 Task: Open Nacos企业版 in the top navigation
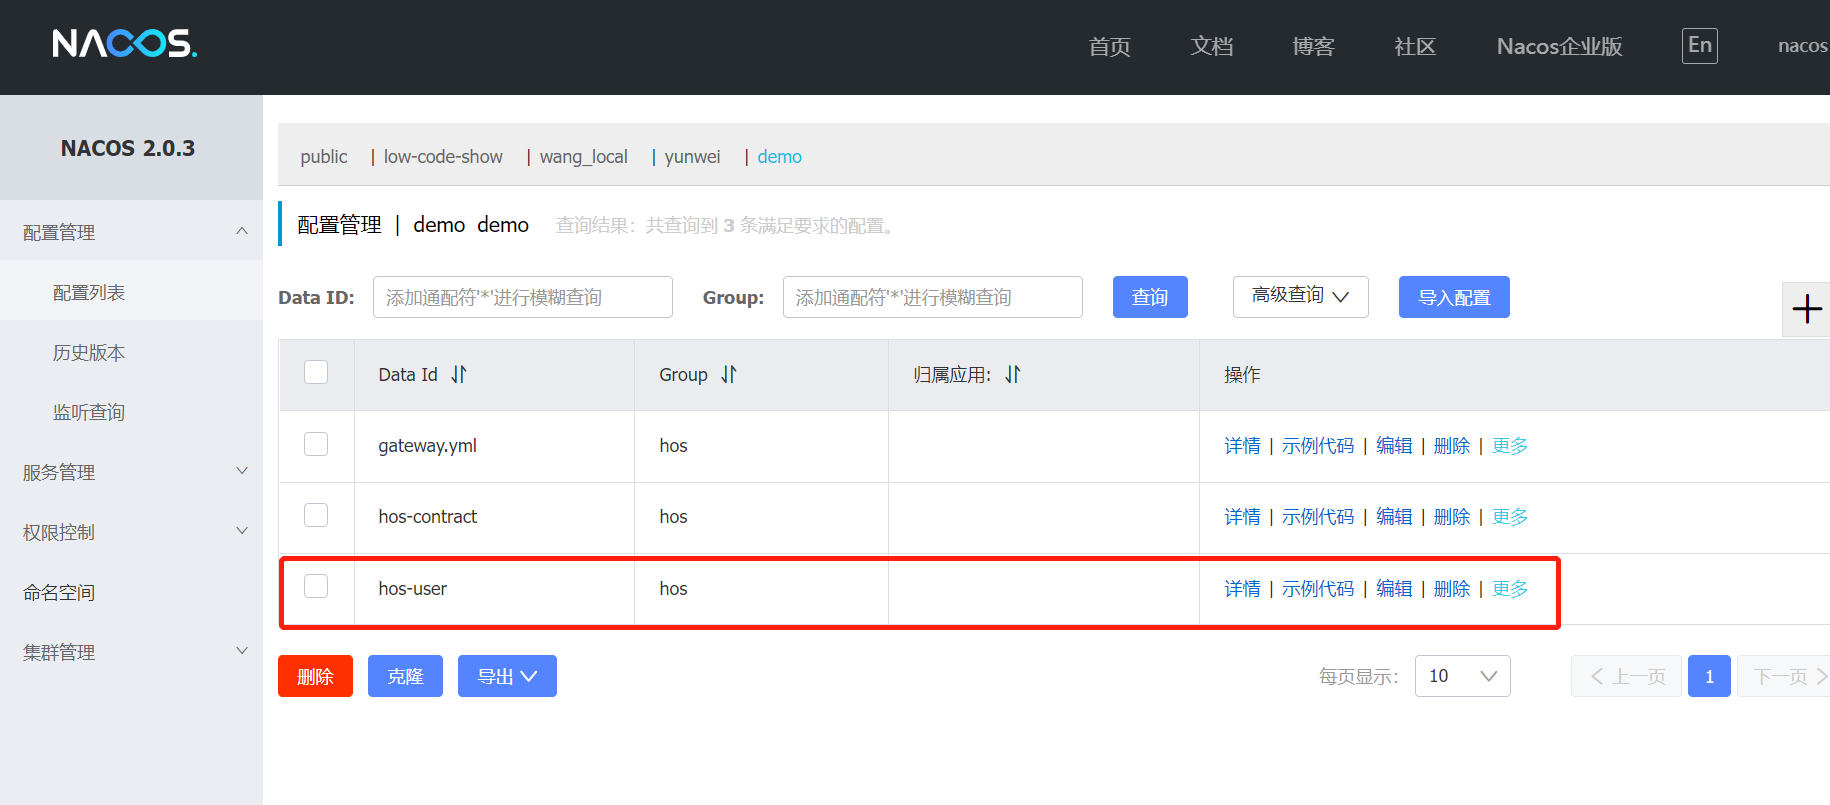[x=1559, y=46]
